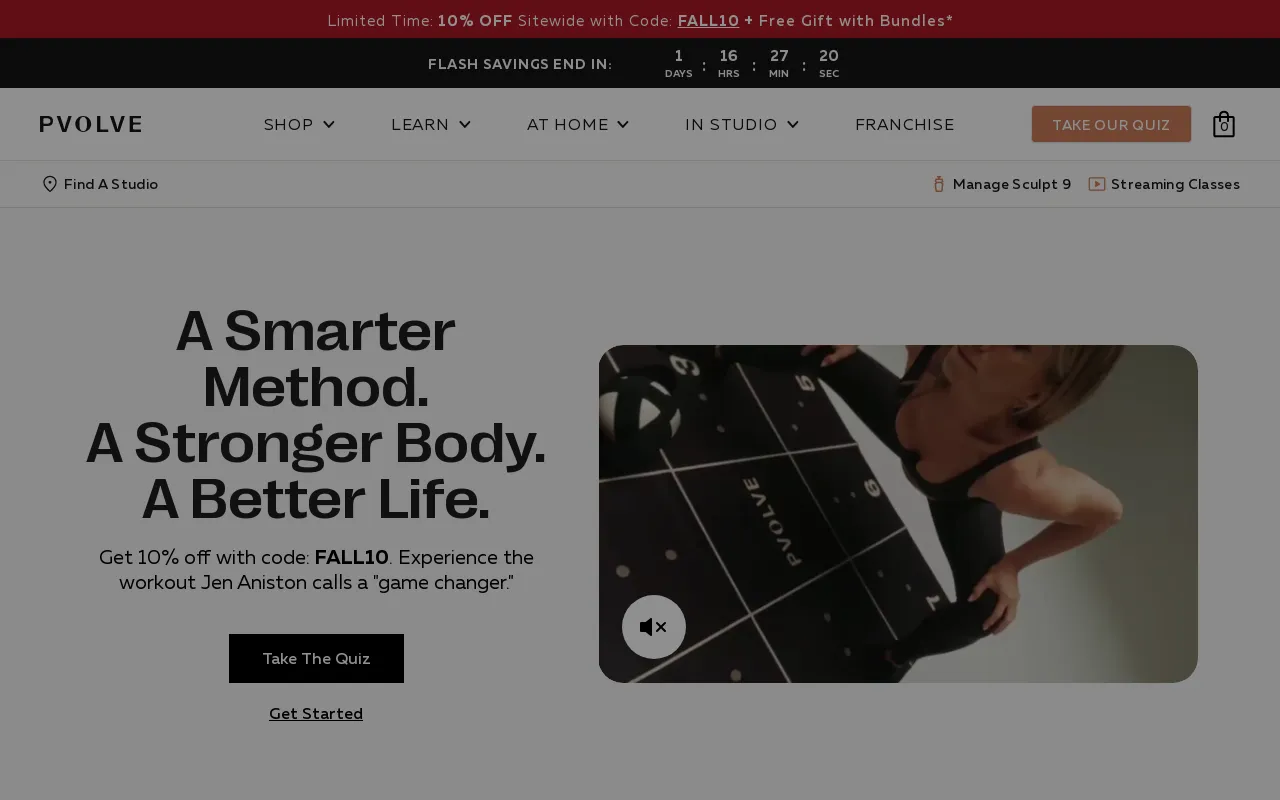This screenshot has width=1280, height=800.
Task: Click the Take The Quiz button
Action: (x=316, y=658)
